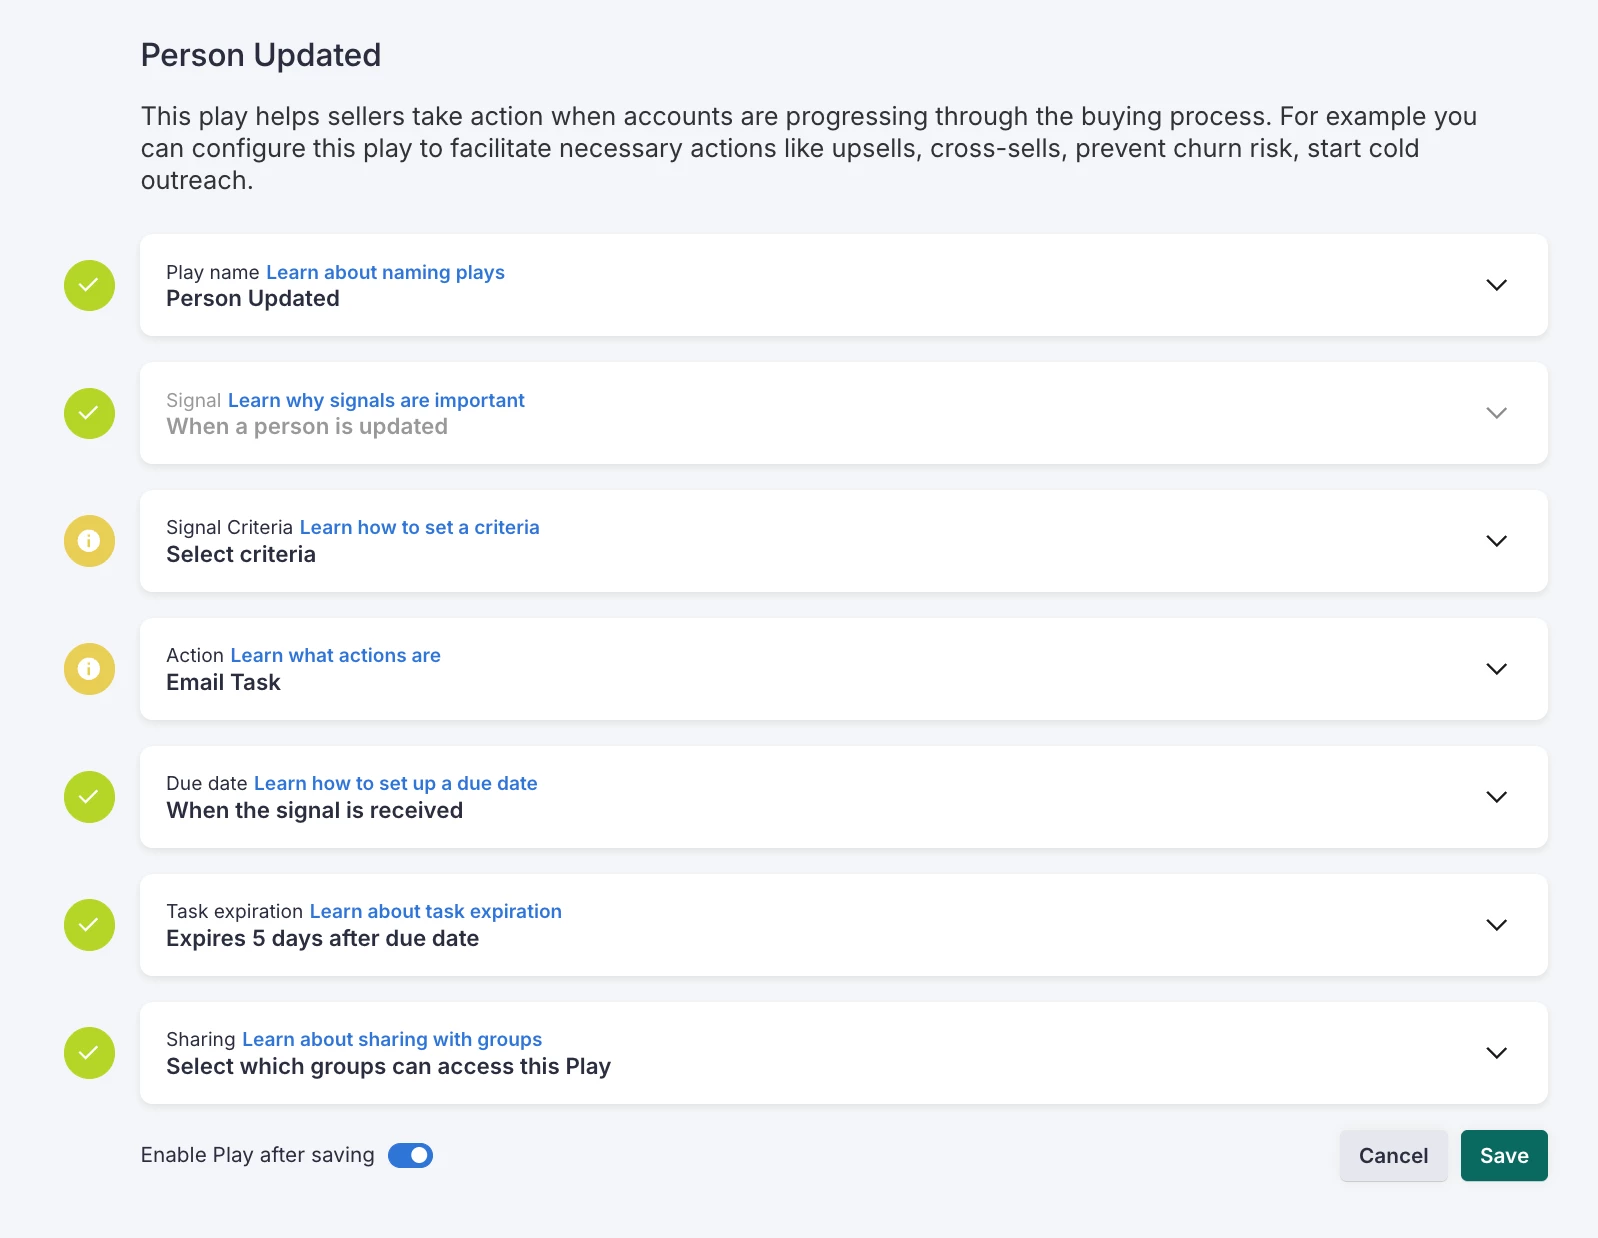Click yellow info icon beside Signal Criteria
1598x1238 pixels.
(x=89, y=541)
